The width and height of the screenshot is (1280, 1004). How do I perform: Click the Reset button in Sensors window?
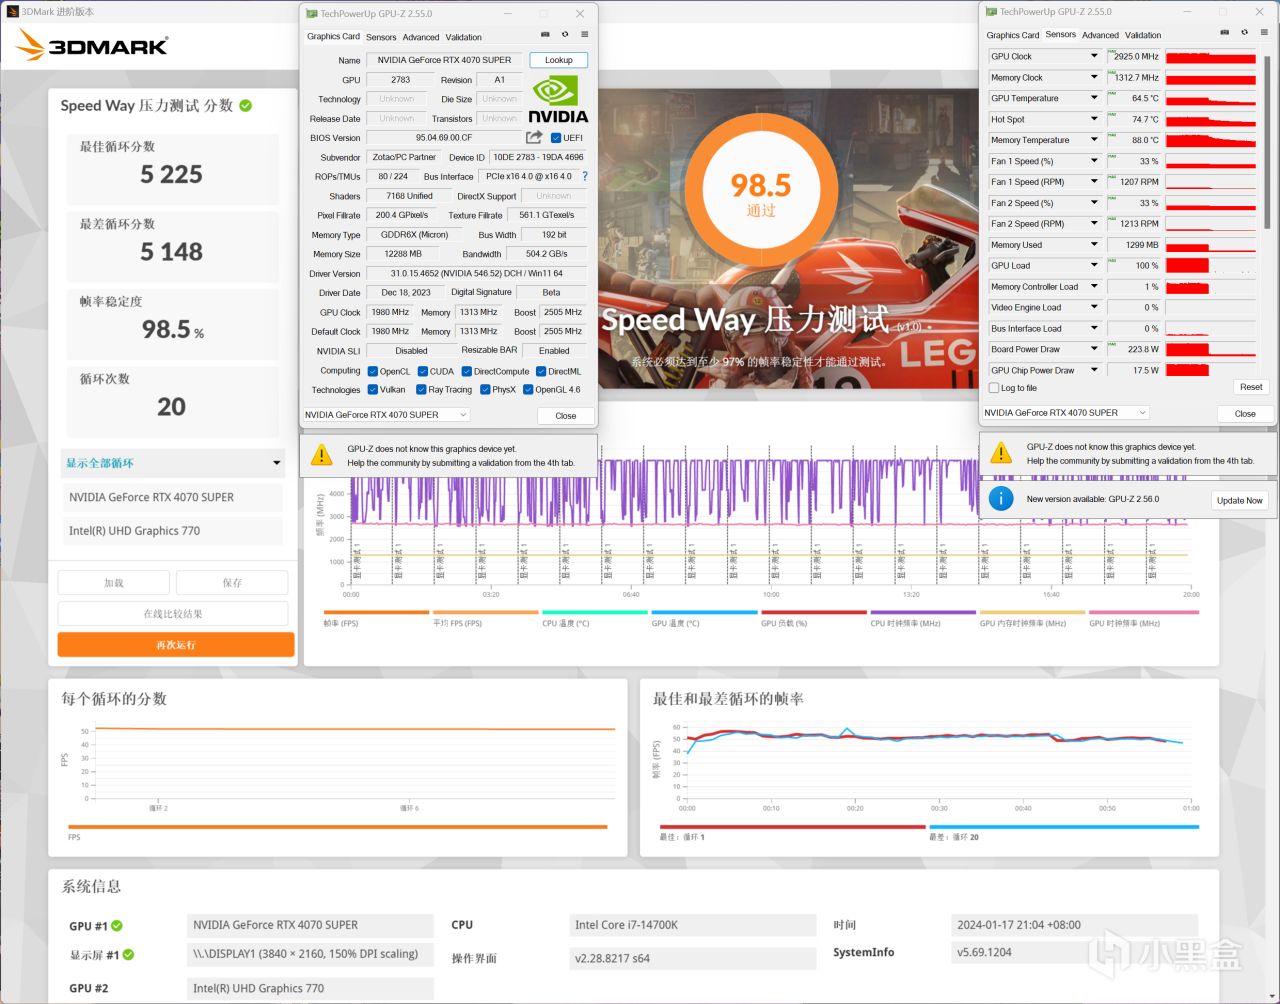(x=1251, y=387)
